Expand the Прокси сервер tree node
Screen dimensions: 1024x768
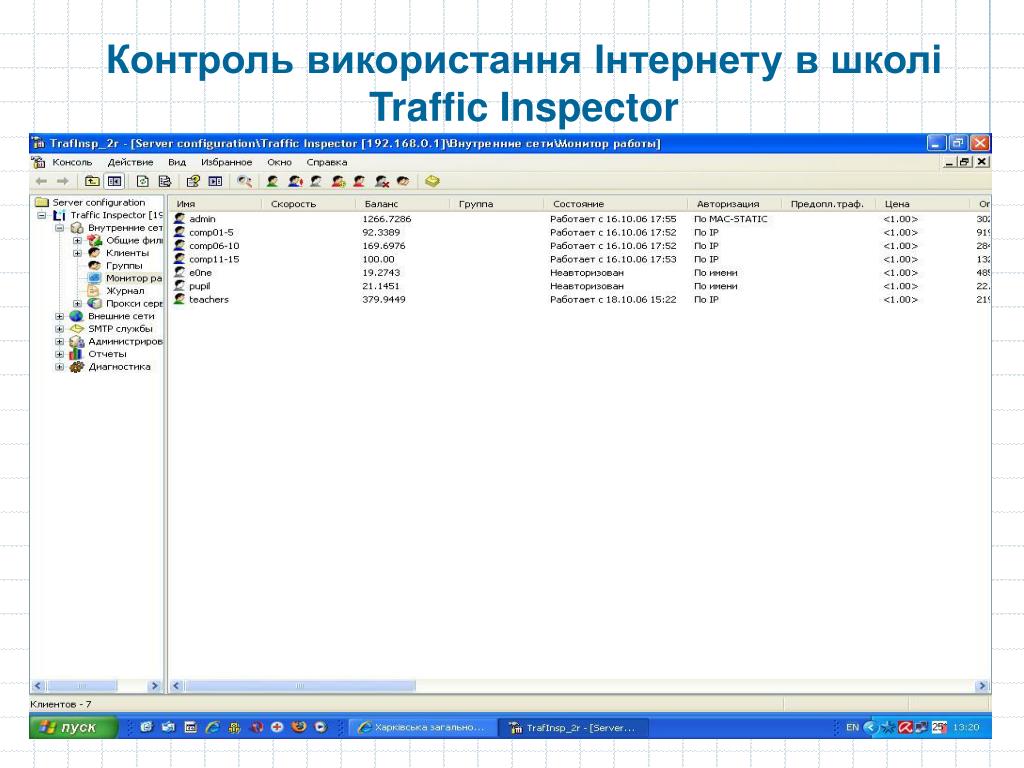[77, 304]
